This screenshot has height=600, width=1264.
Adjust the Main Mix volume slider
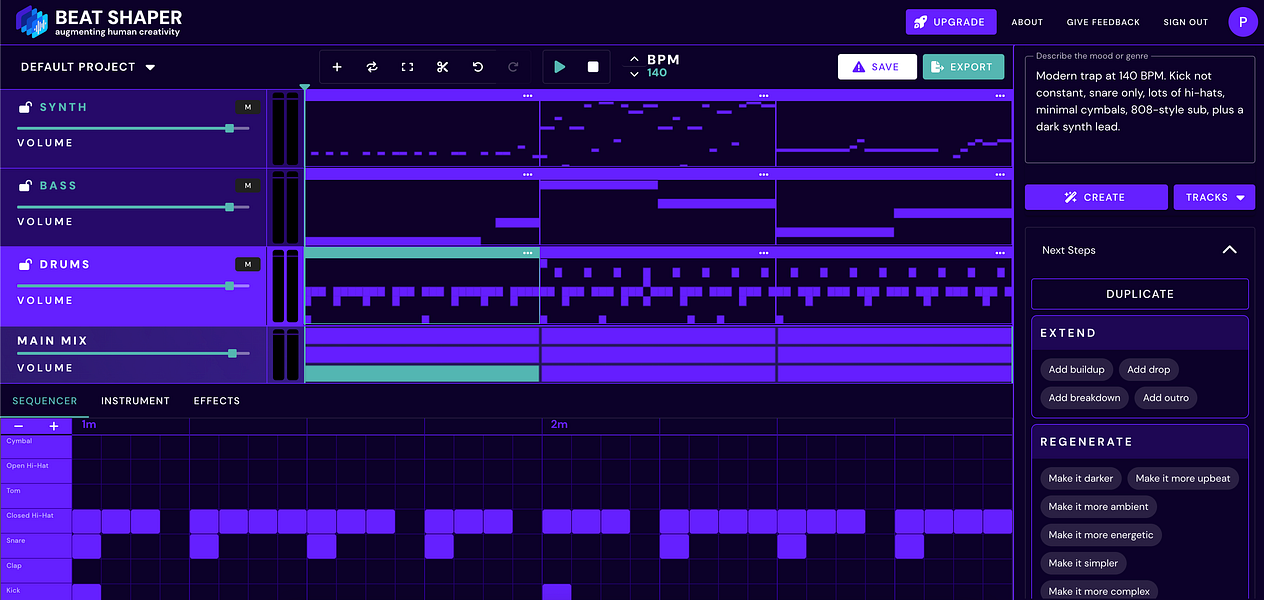tap(133, 353)
